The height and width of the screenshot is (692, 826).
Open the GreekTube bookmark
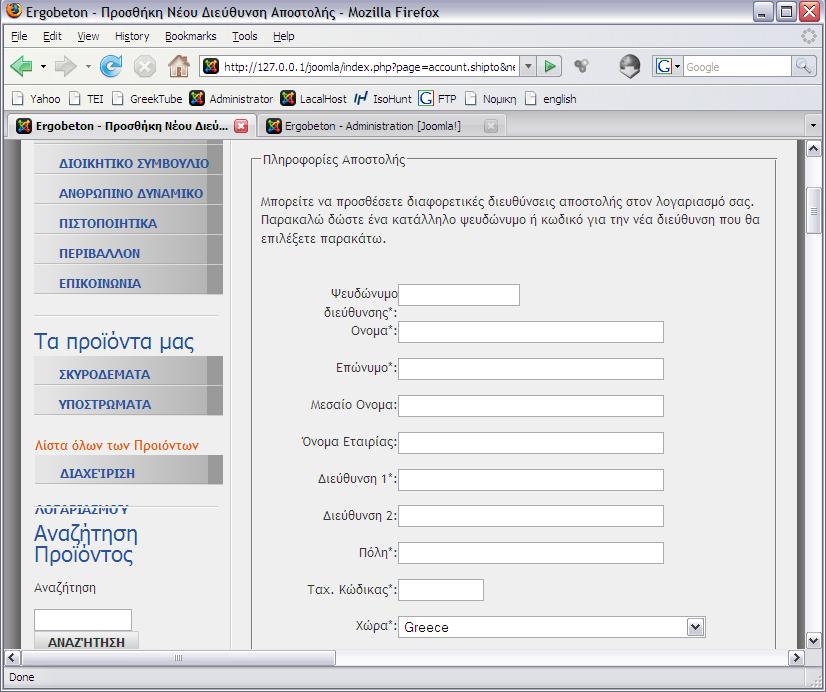pyautogui.click(x=147, y=98)
